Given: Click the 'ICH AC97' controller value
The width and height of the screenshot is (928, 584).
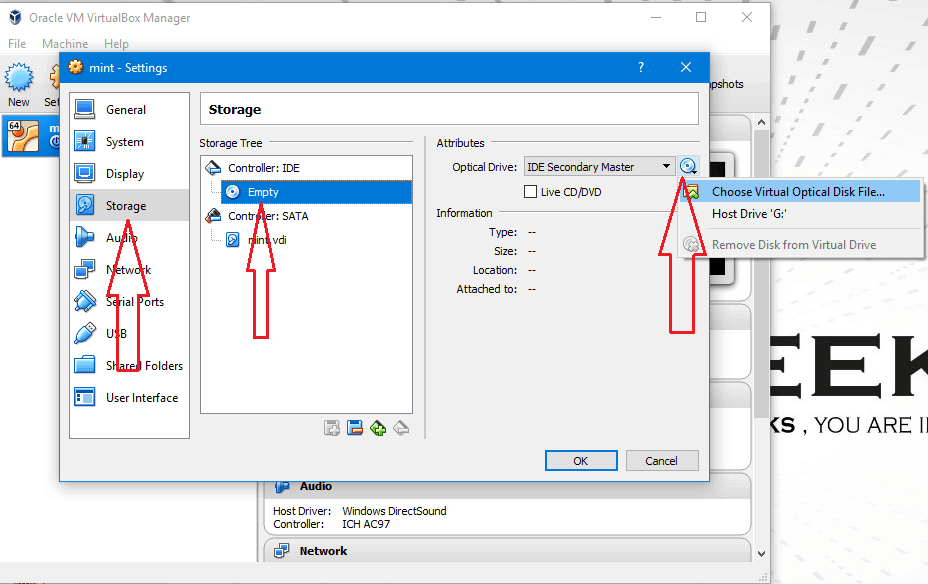Looking at the screenshot, I should [x=366, y=524].
